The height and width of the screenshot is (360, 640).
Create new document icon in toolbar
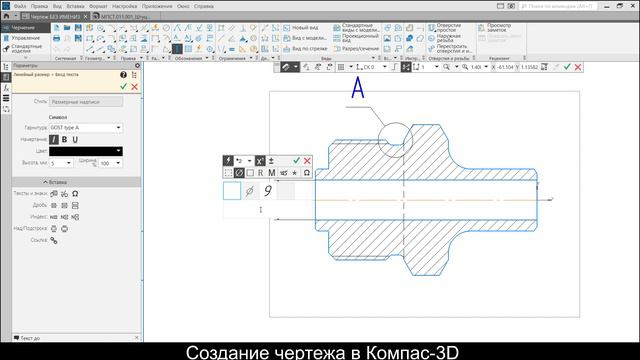tap(56, 28)
